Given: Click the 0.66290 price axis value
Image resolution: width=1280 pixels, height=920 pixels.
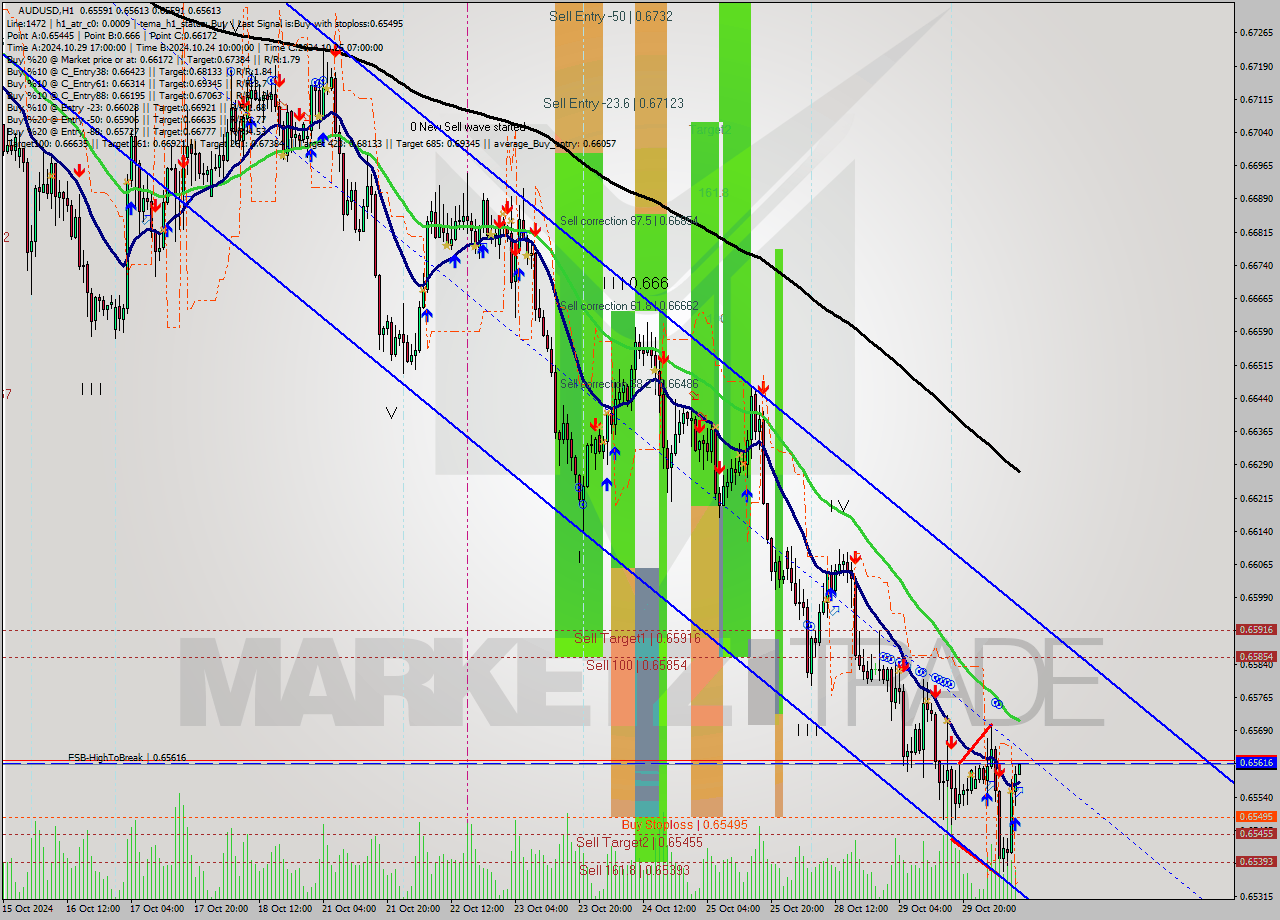Looking at the screenshot, I should point(1256,464).
